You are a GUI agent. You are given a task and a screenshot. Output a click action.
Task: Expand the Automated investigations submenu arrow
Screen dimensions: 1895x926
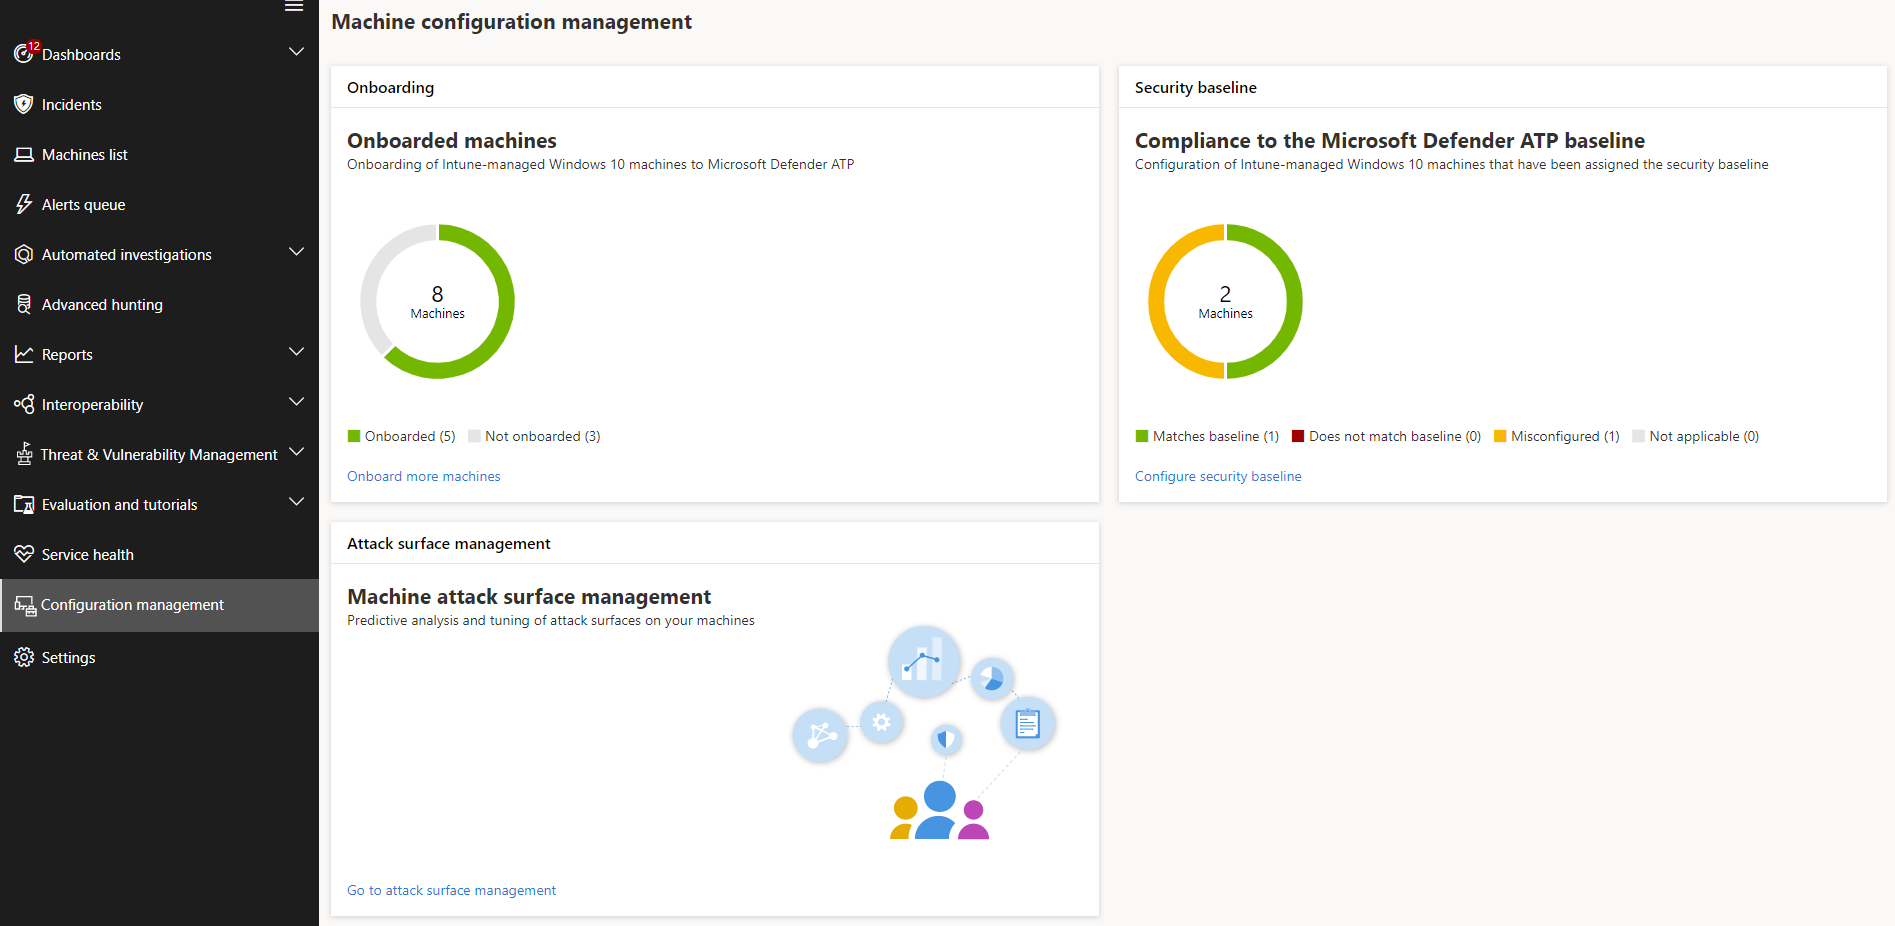pos(296,252)
